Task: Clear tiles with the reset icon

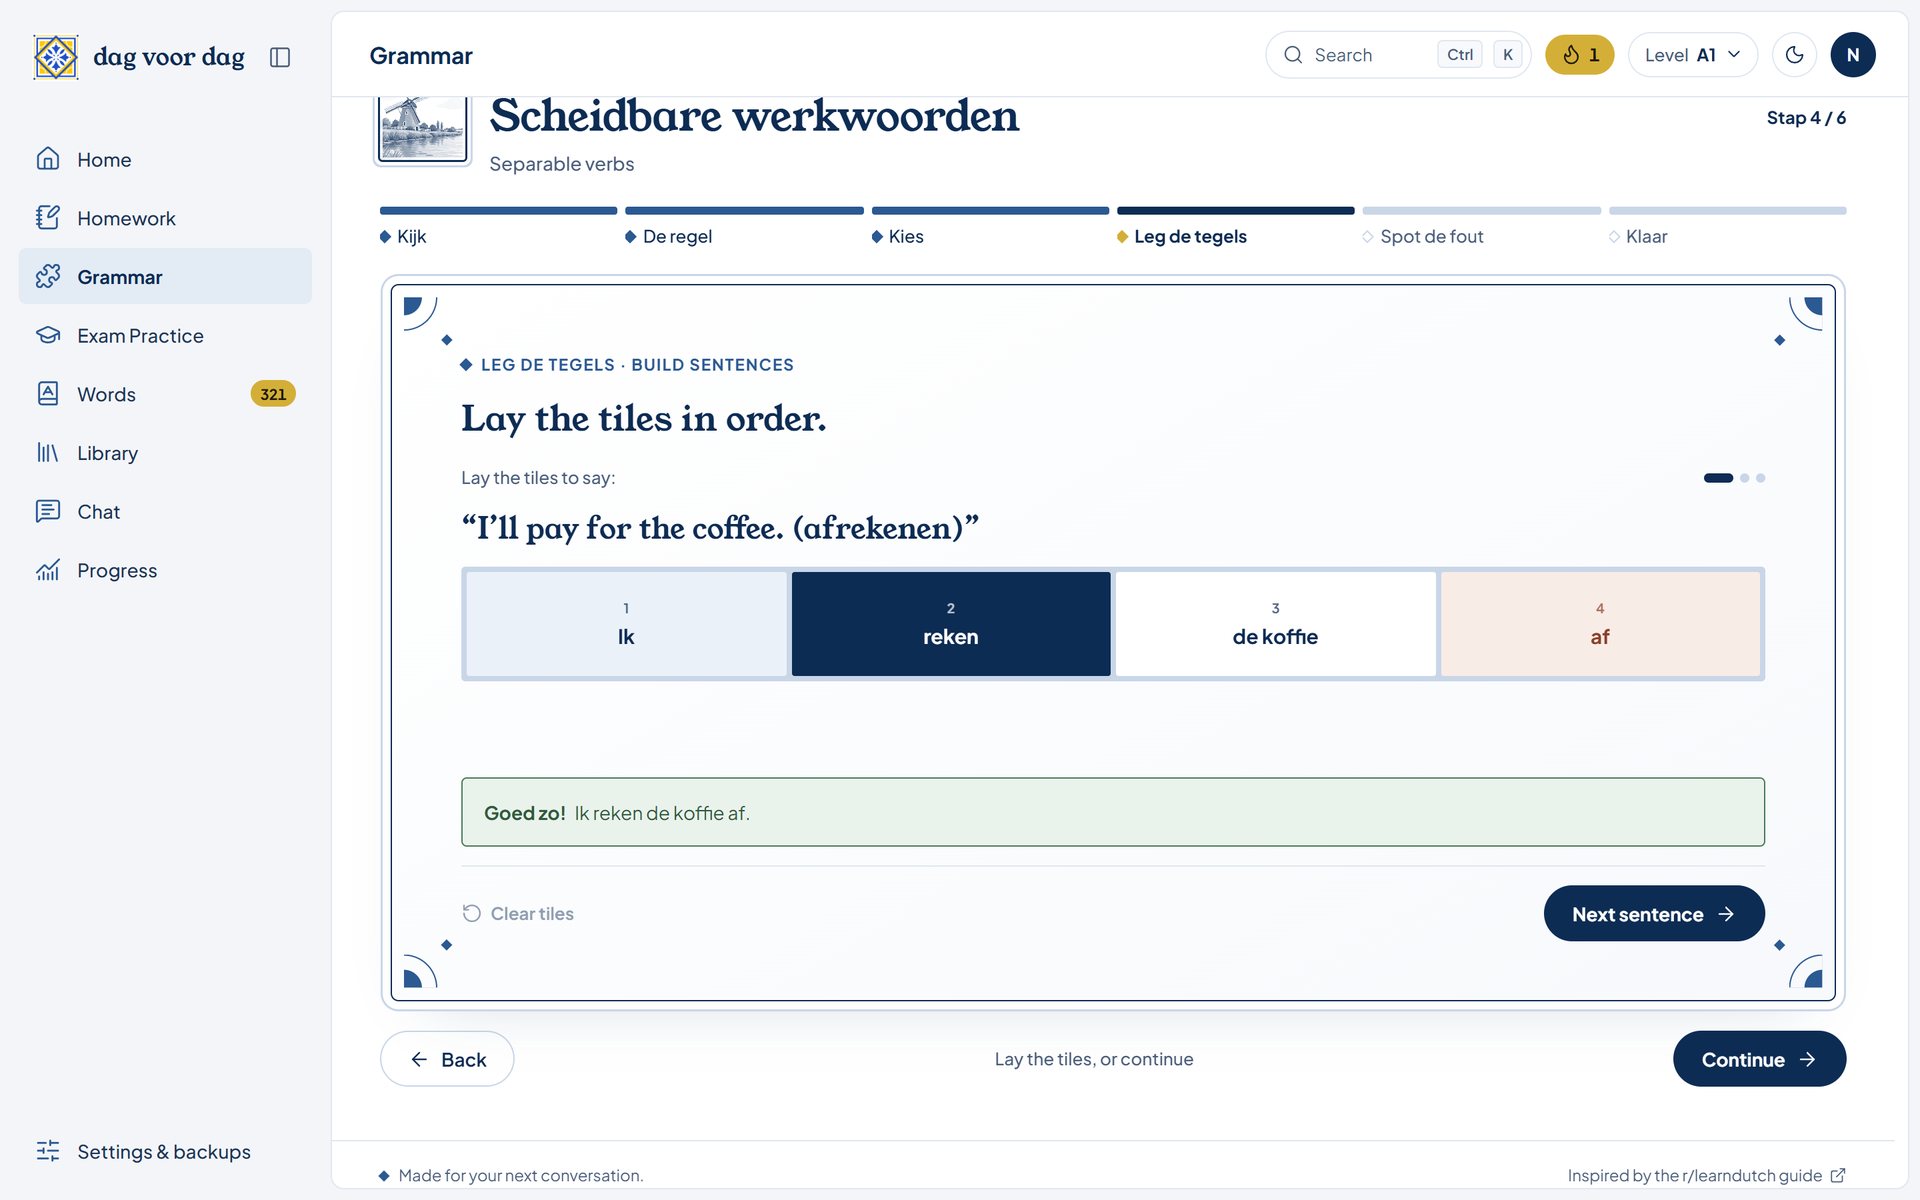Action: point(472,913)
